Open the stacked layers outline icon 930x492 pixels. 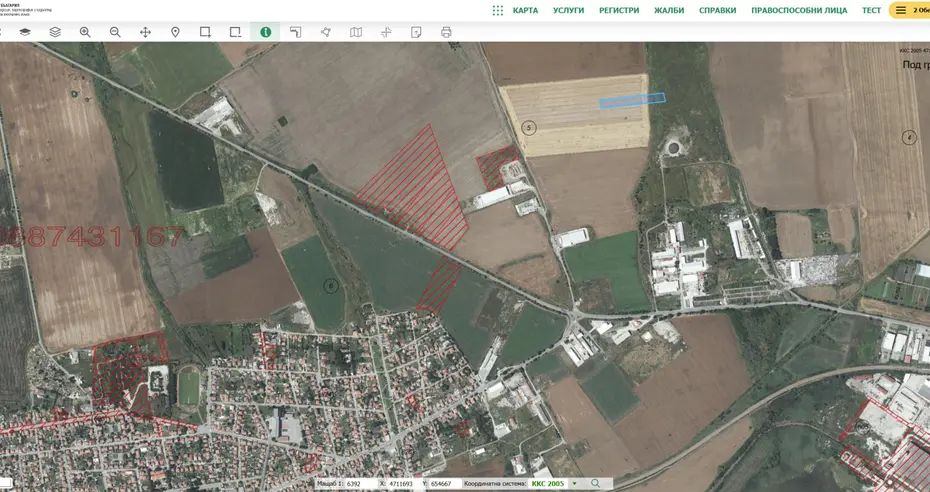tap(55, 32)
